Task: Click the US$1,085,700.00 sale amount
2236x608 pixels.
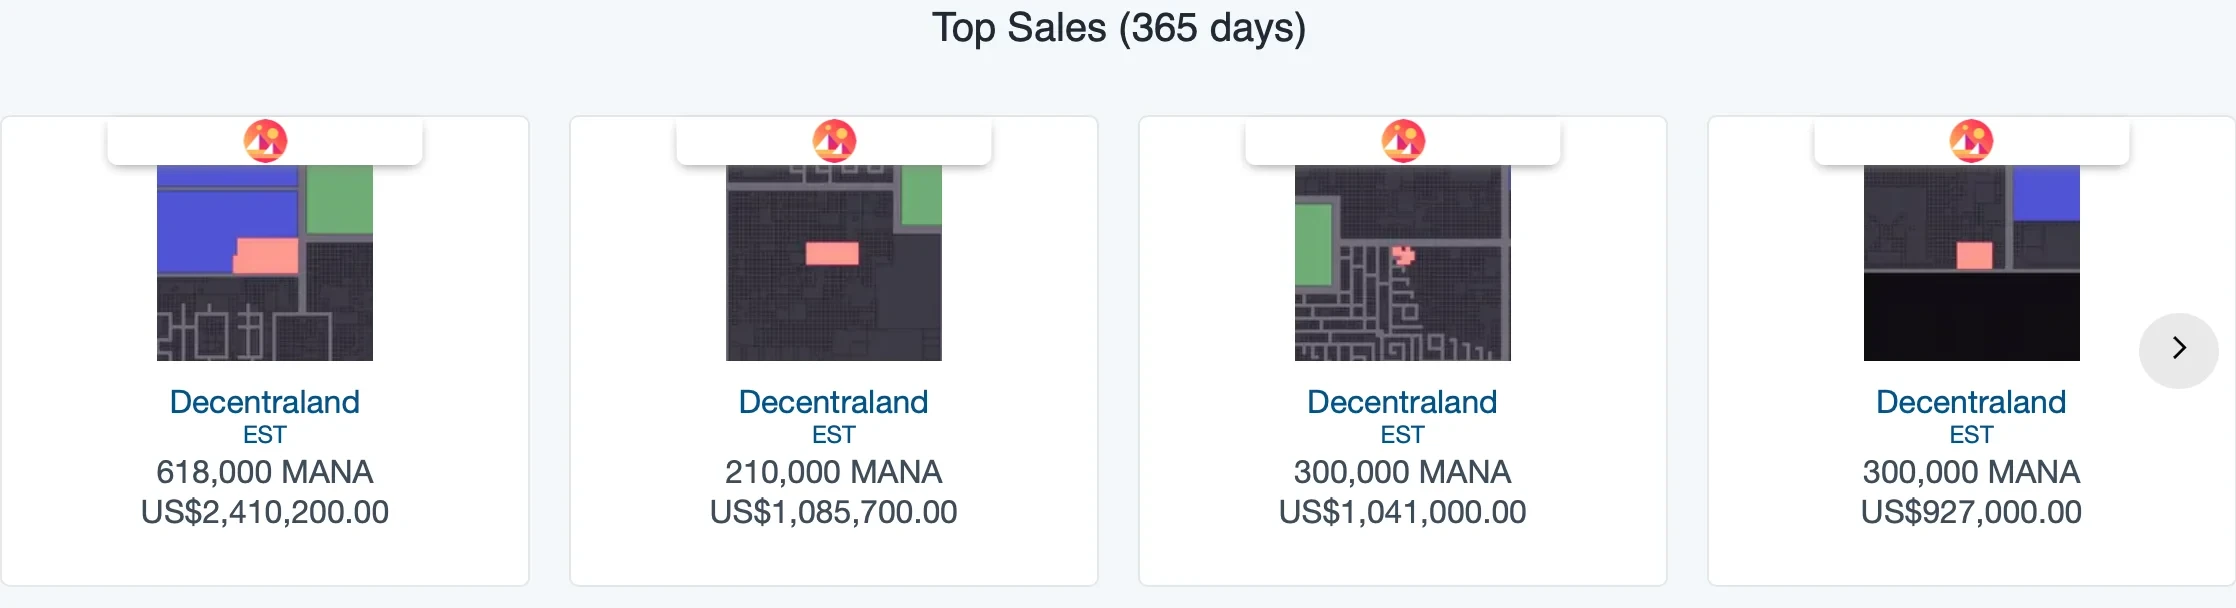Action: [834, 512]
